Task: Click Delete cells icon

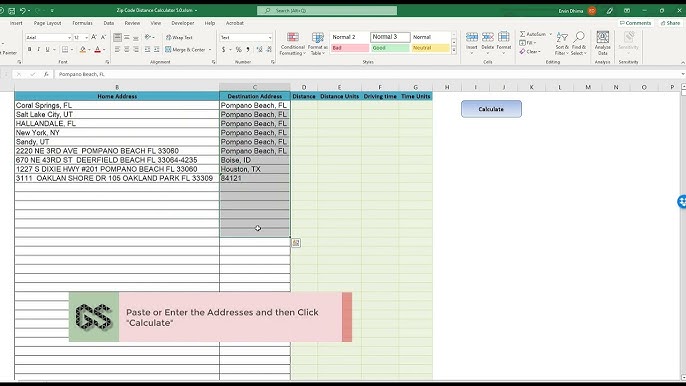Action: tap(487, 38)
